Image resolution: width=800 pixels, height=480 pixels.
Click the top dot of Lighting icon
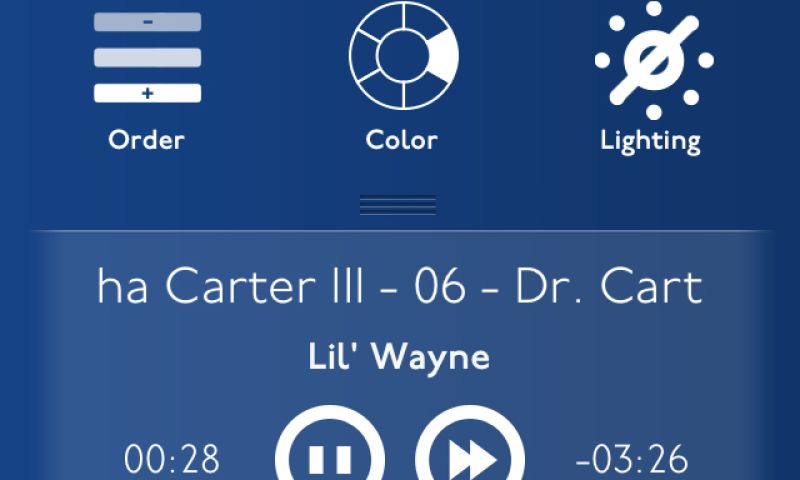click(654, 8)
